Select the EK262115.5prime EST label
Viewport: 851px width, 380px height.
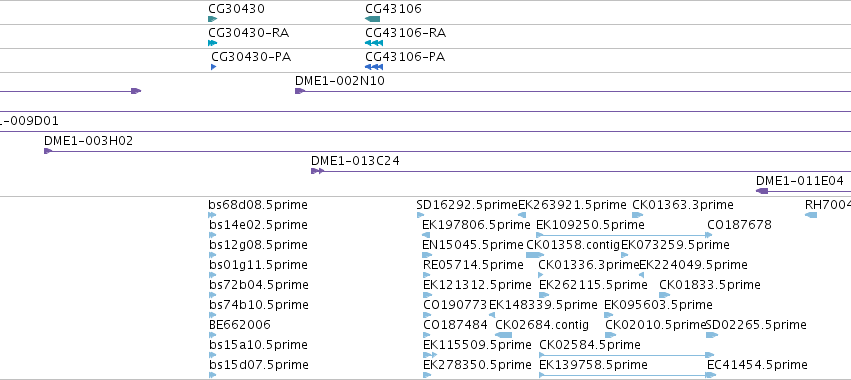click(x=593, y=285)
